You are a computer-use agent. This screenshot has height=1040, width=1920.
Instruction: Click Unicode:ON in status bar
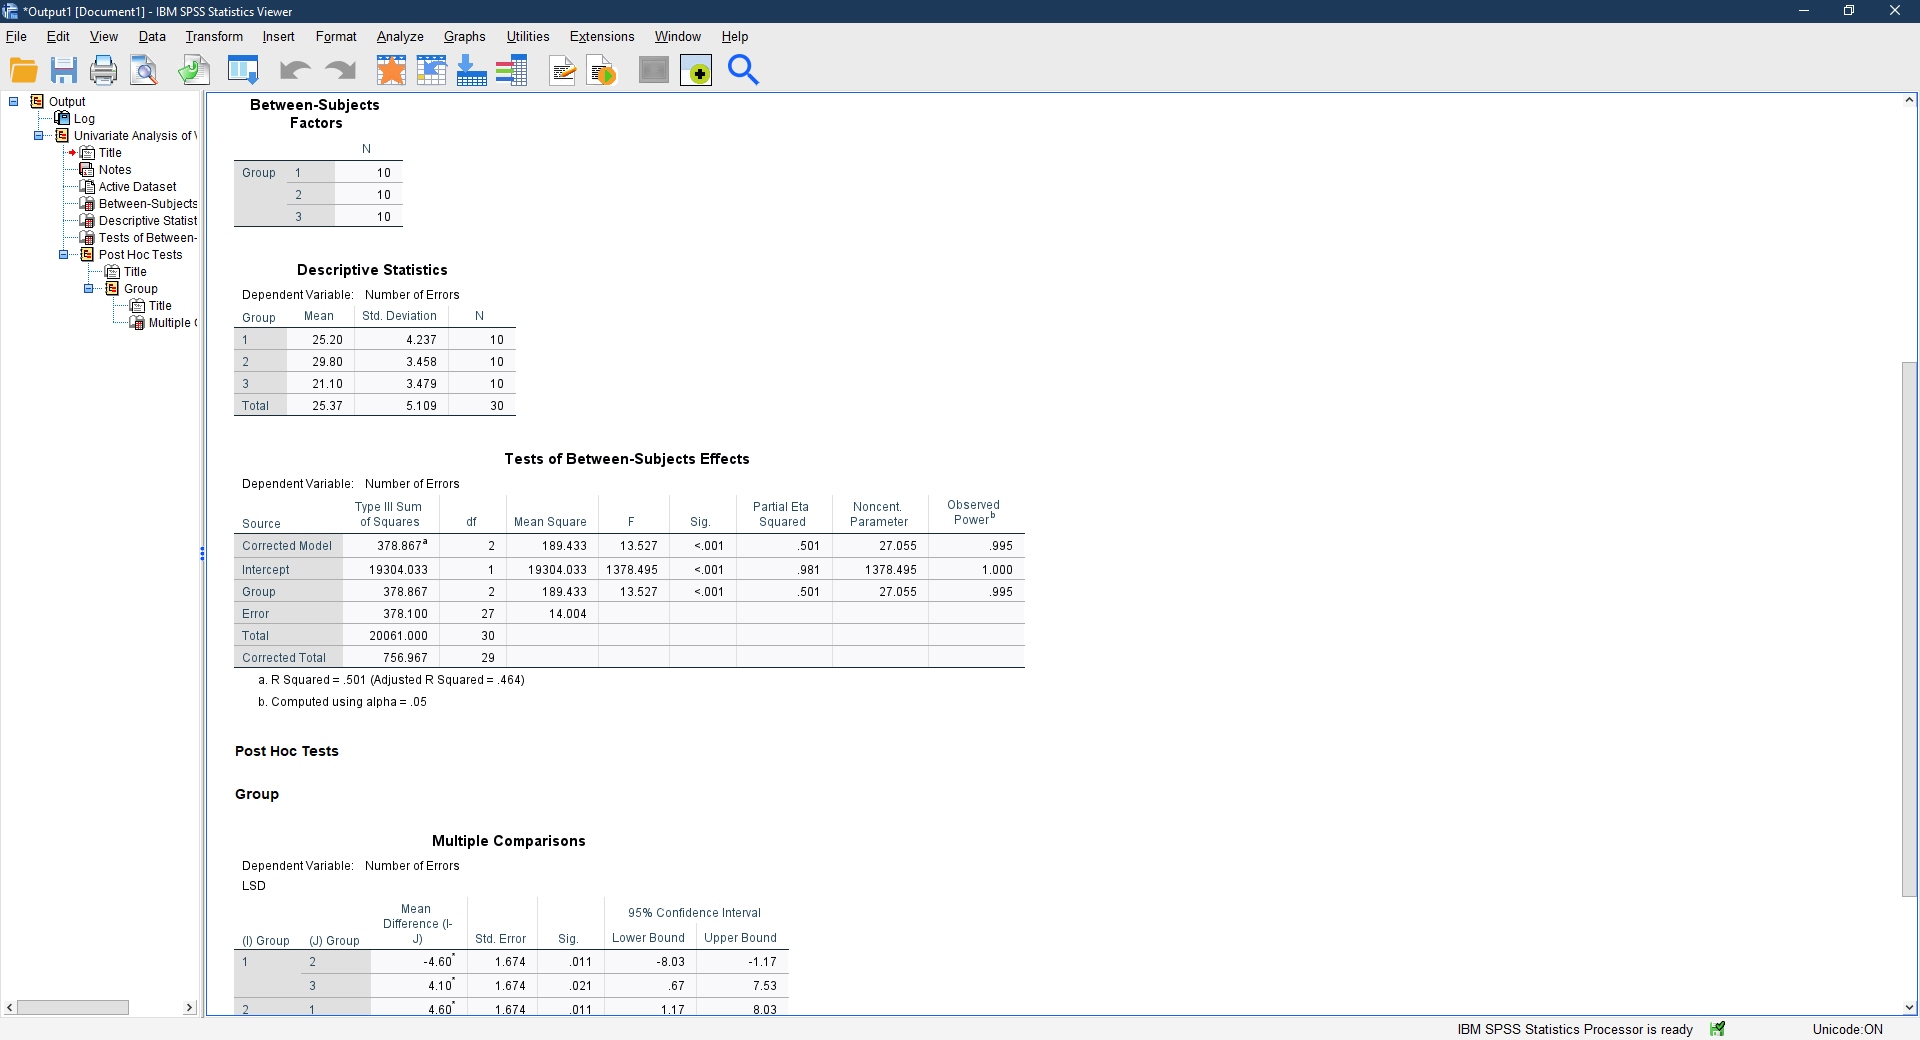(1847, 1029)
